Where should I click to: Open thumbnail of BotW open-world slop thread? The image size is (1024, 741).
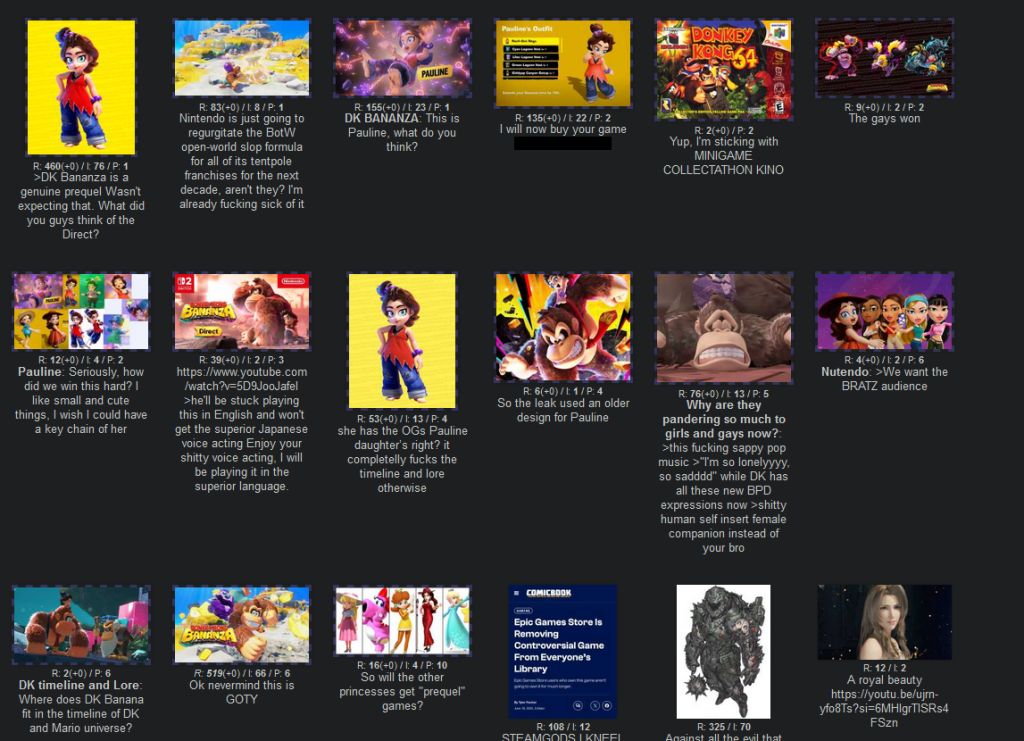pos(242,58)
